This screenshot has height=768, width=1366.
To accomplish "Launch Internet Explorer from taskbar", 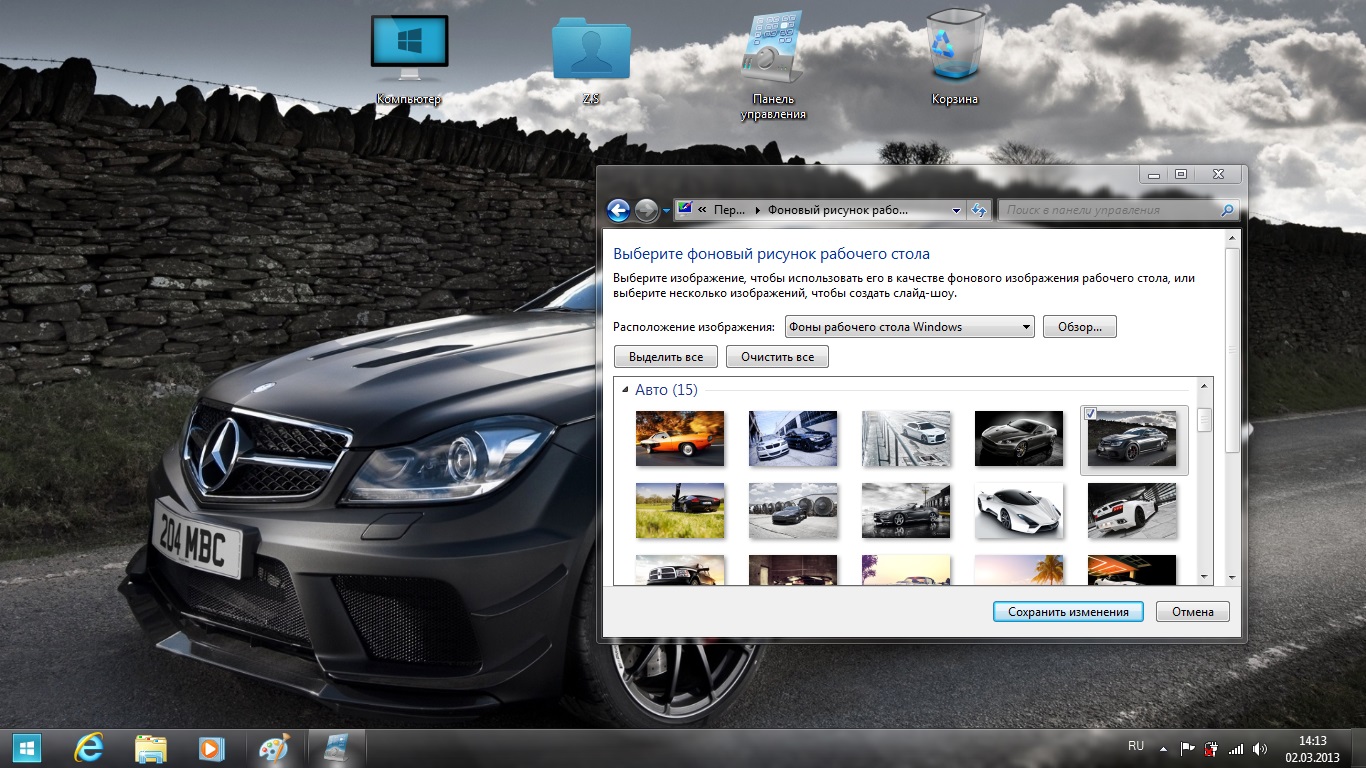I will point(89,748).
